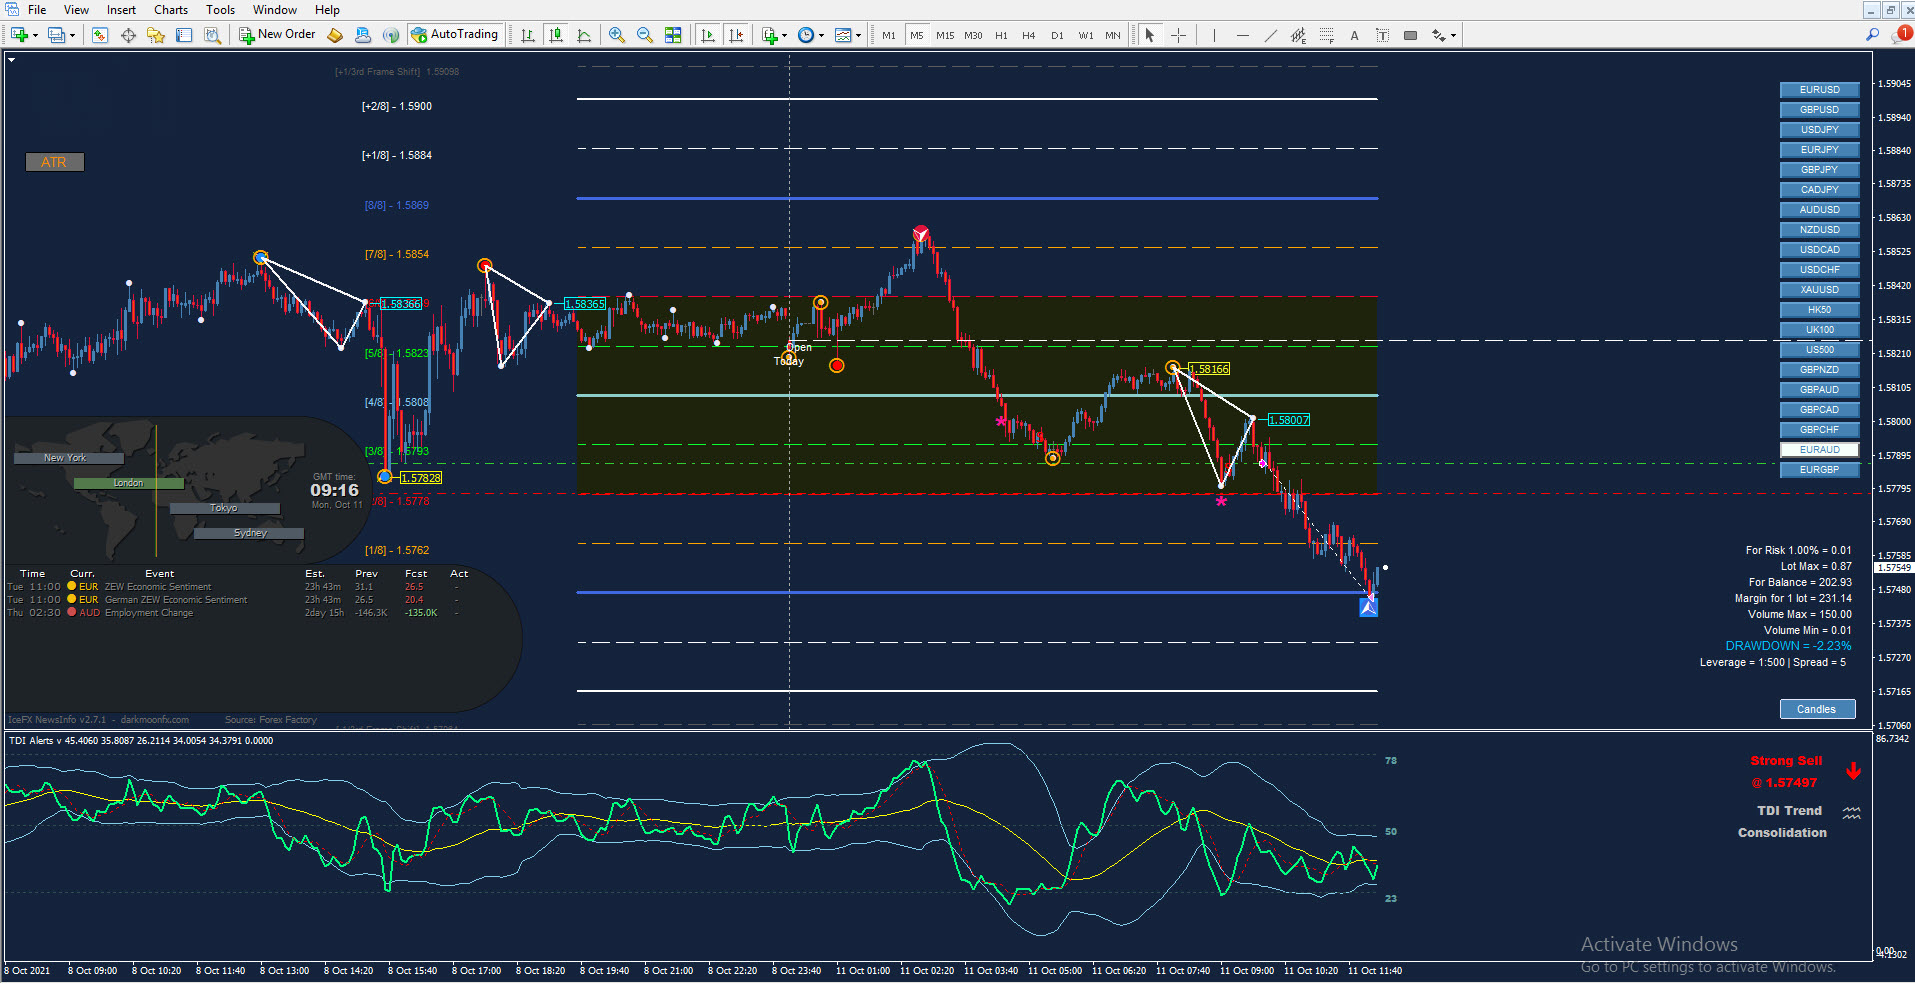Screen dimensions: 1915x984
Task: Tile windows with the grid icon
Action: point(673,35)
